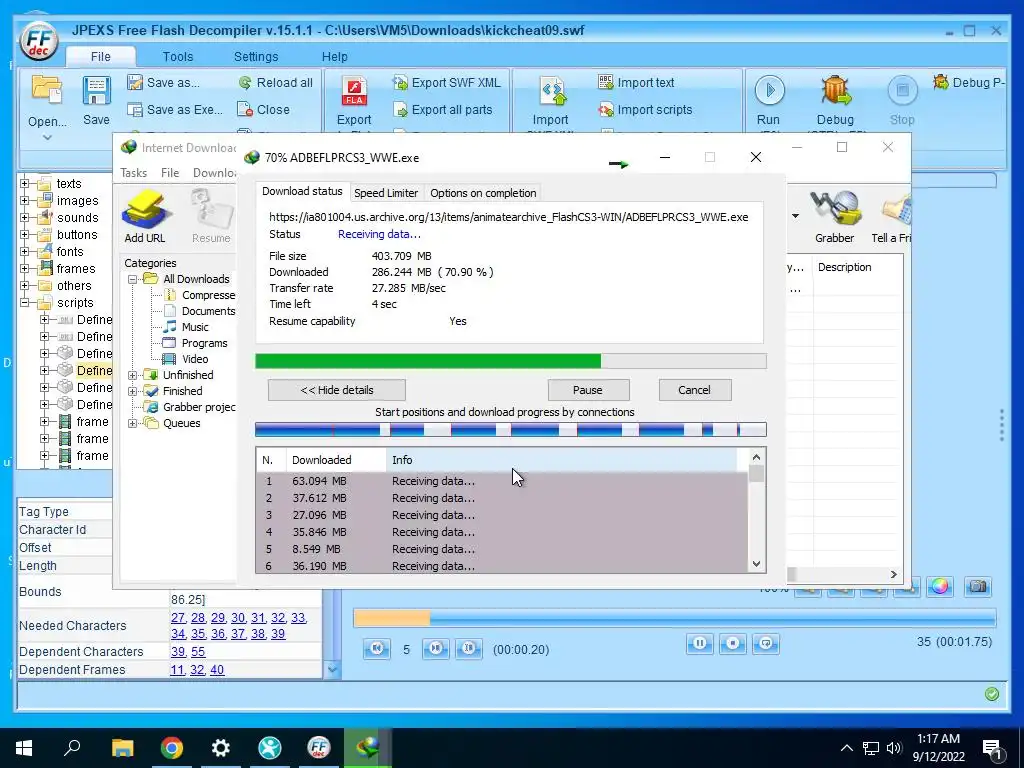The width and height of the screenshot is (1024, 768).
Task: Open Google Chrome from the taskbar
Action: pyautogui.click(x=172, y=747)
